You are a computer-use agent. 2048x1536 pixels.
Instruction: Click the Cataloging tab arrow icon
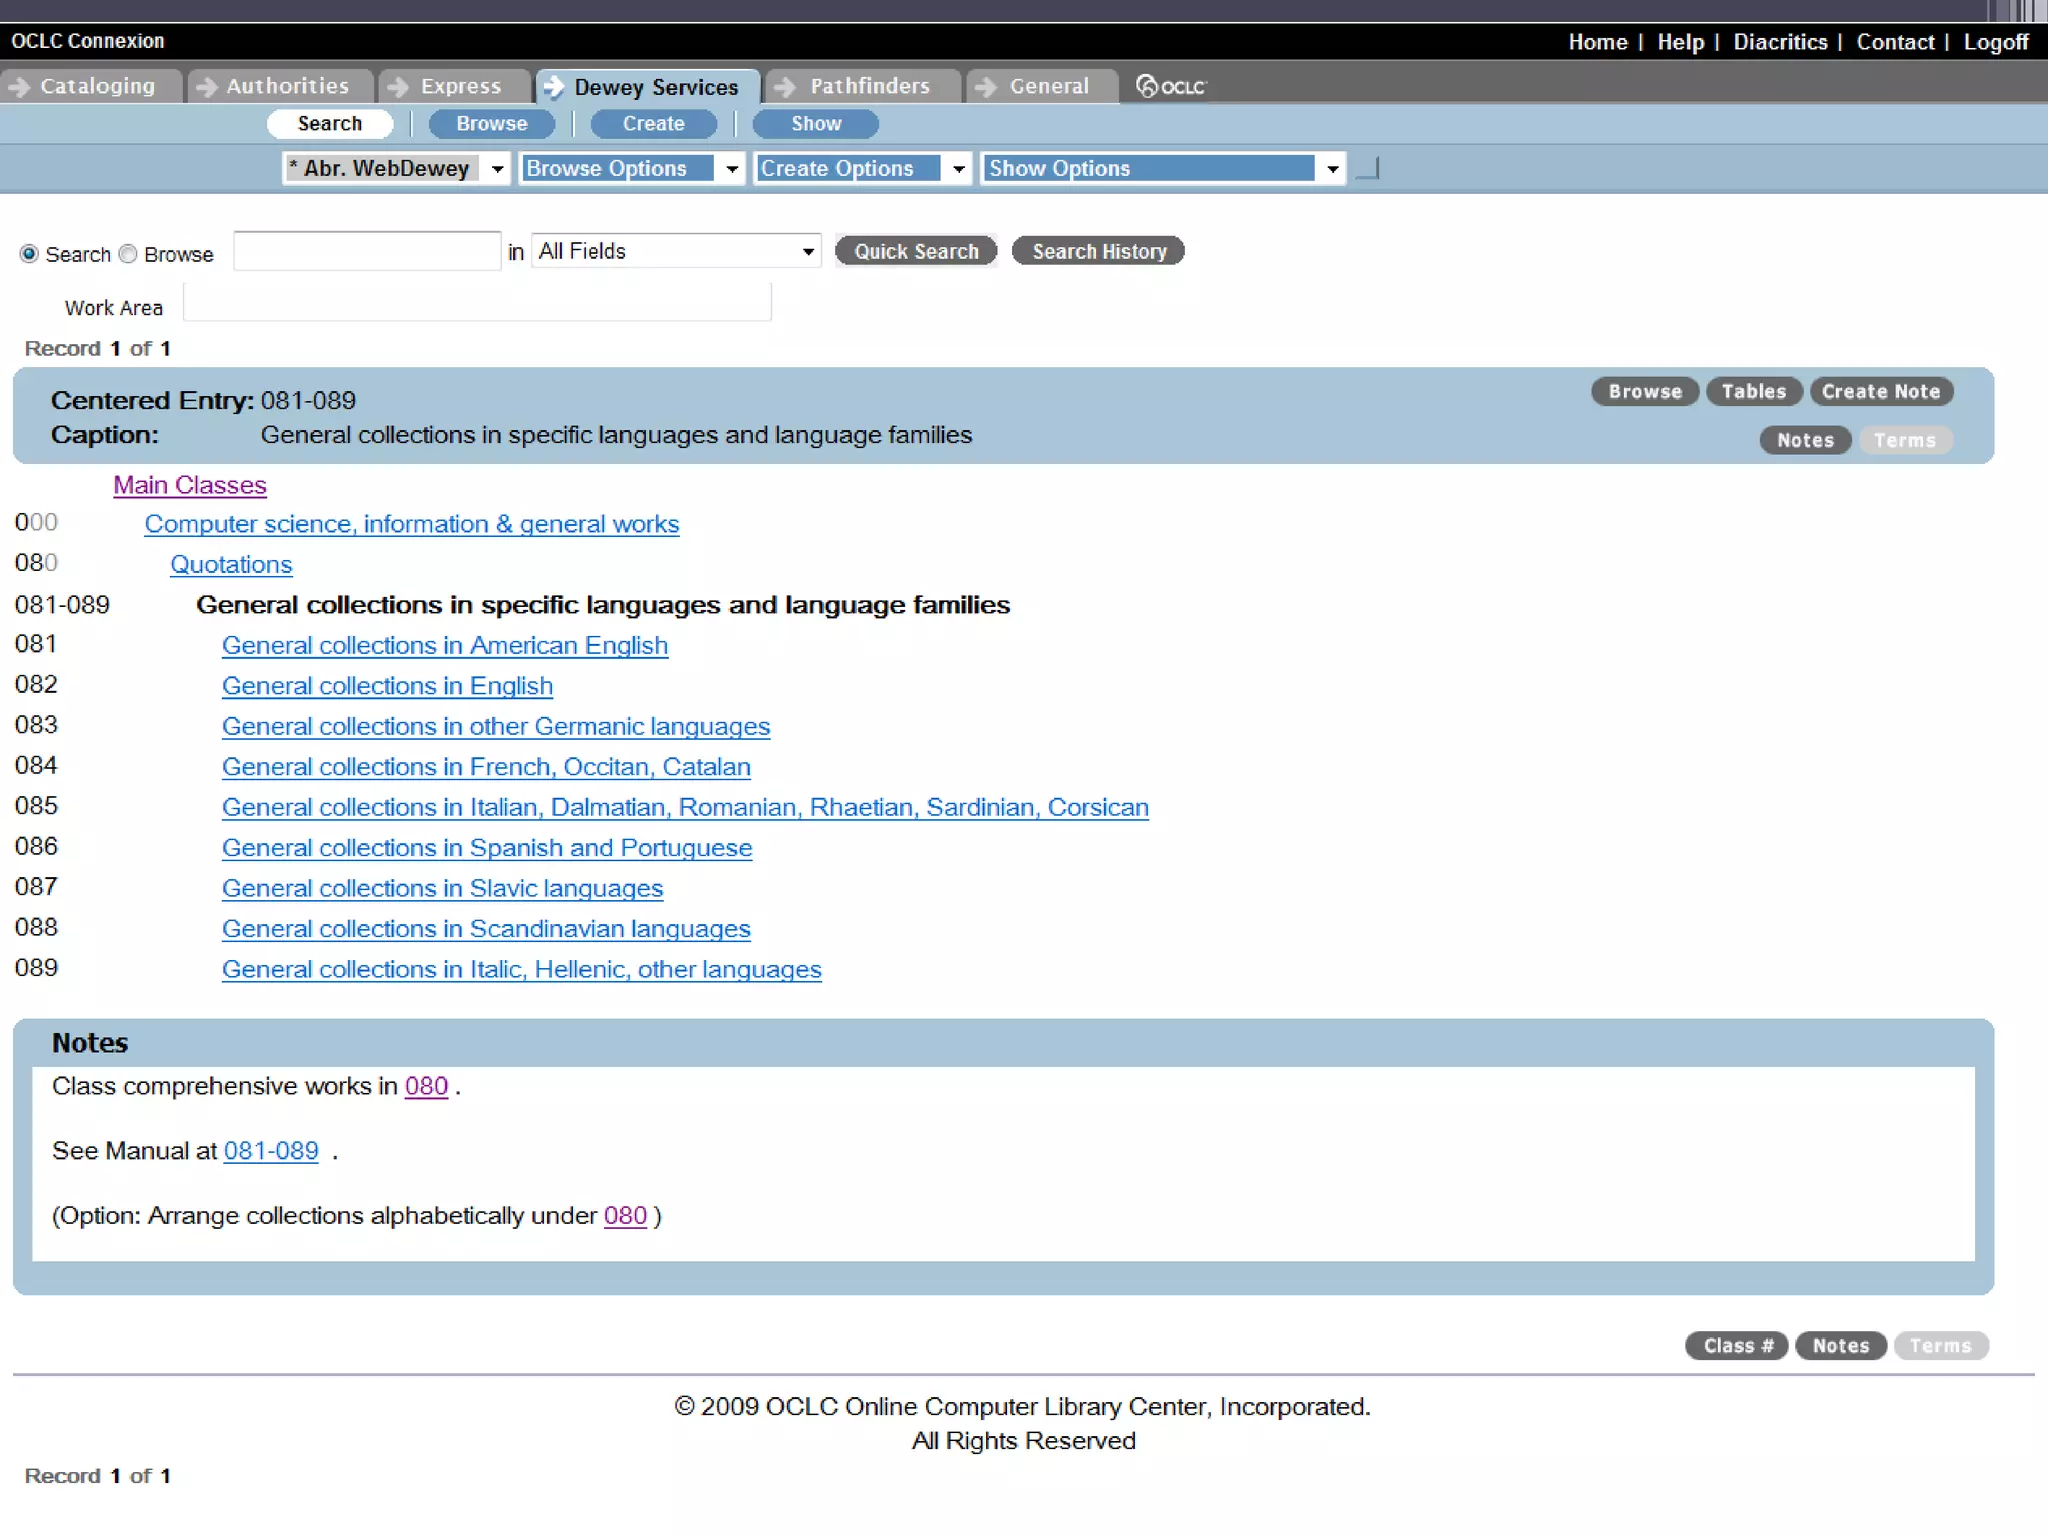pyautogui.click(x=18, y=87)
